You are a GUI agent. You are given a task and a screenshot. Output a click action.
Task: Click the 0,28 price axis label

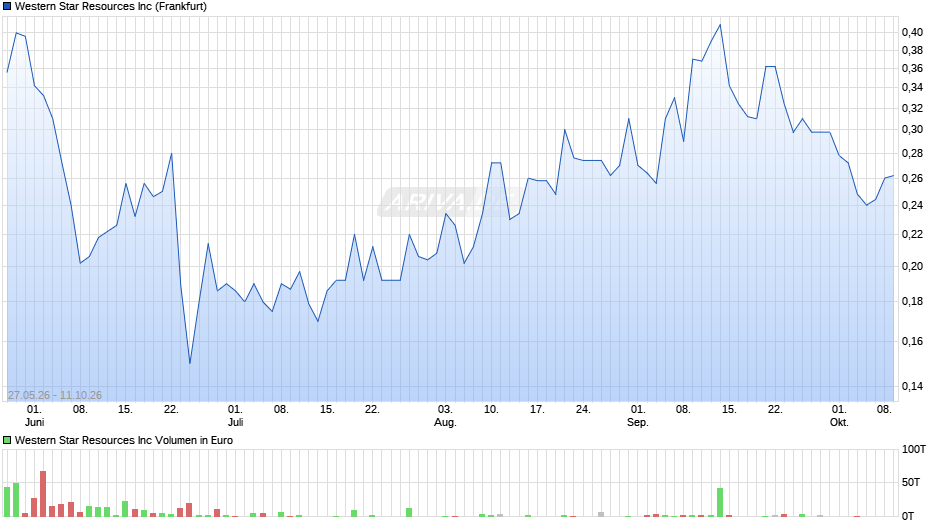click(x=912, y=154)
